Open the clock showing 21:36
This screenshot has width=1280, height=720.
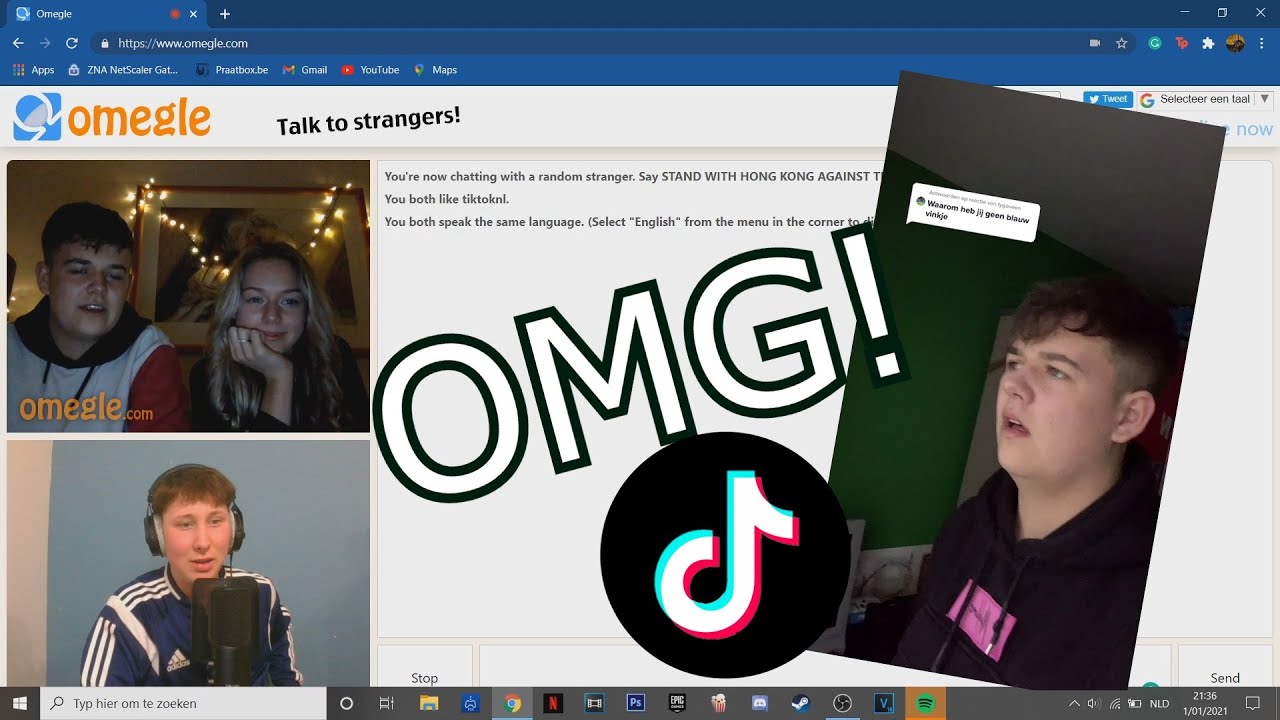(1205, 703)
